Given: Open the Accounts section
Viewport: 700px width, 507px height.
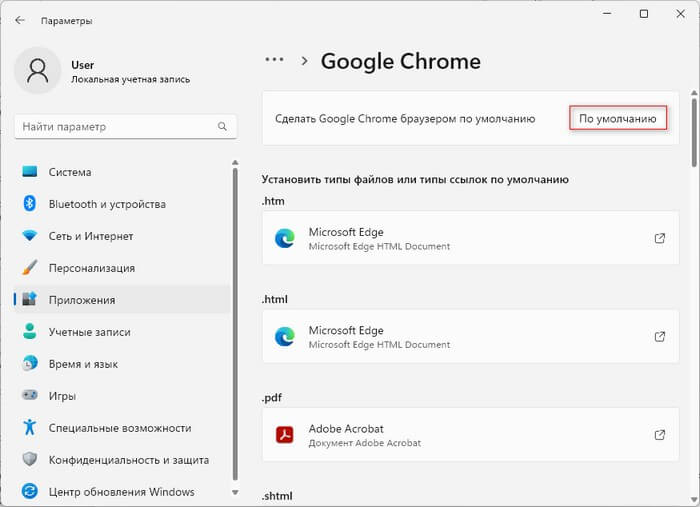Looking at the screenshot, I should click(89, 332).
